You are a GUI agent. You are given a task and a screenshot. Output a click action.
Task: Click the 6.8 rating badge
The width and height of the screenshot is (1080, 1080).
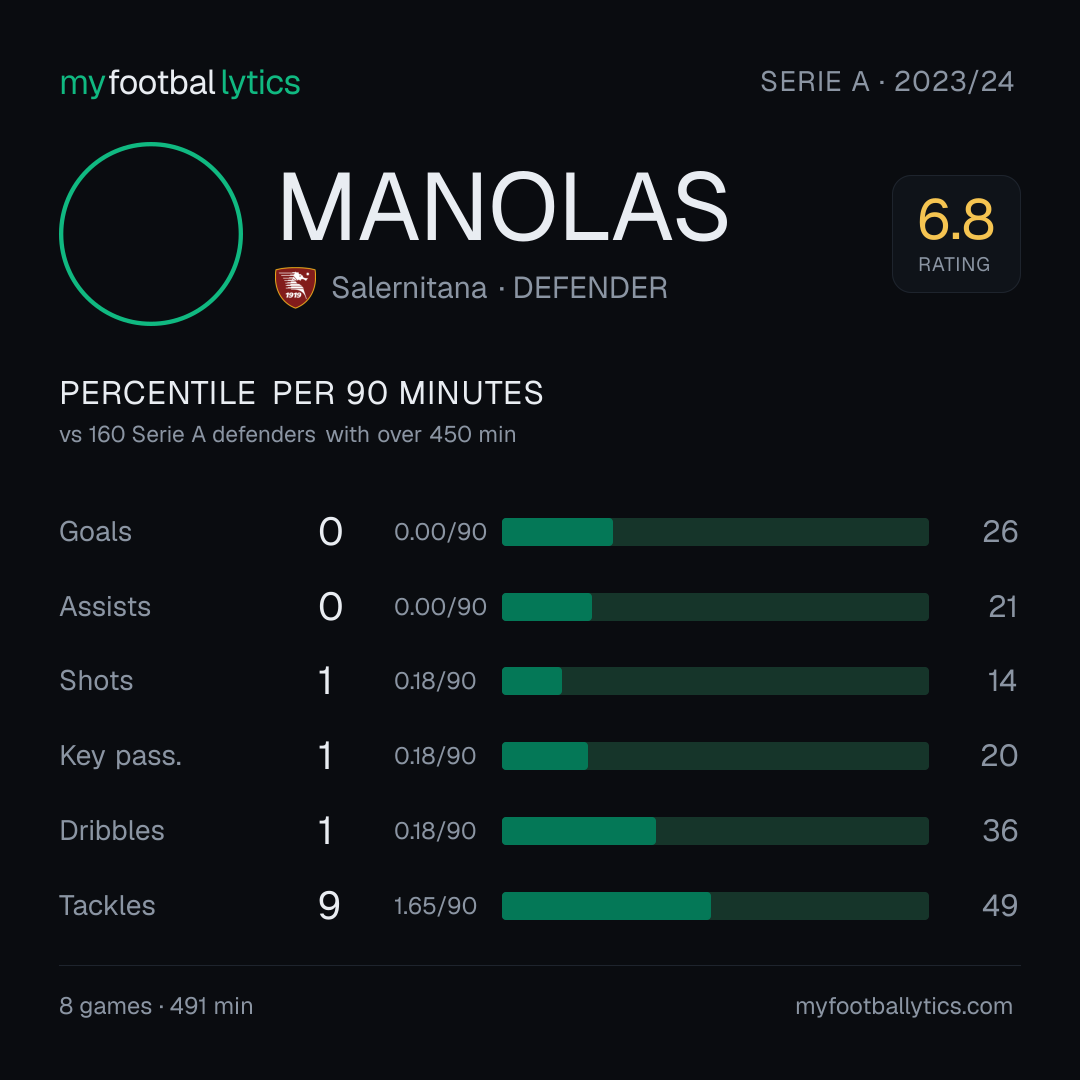point(956,234)
